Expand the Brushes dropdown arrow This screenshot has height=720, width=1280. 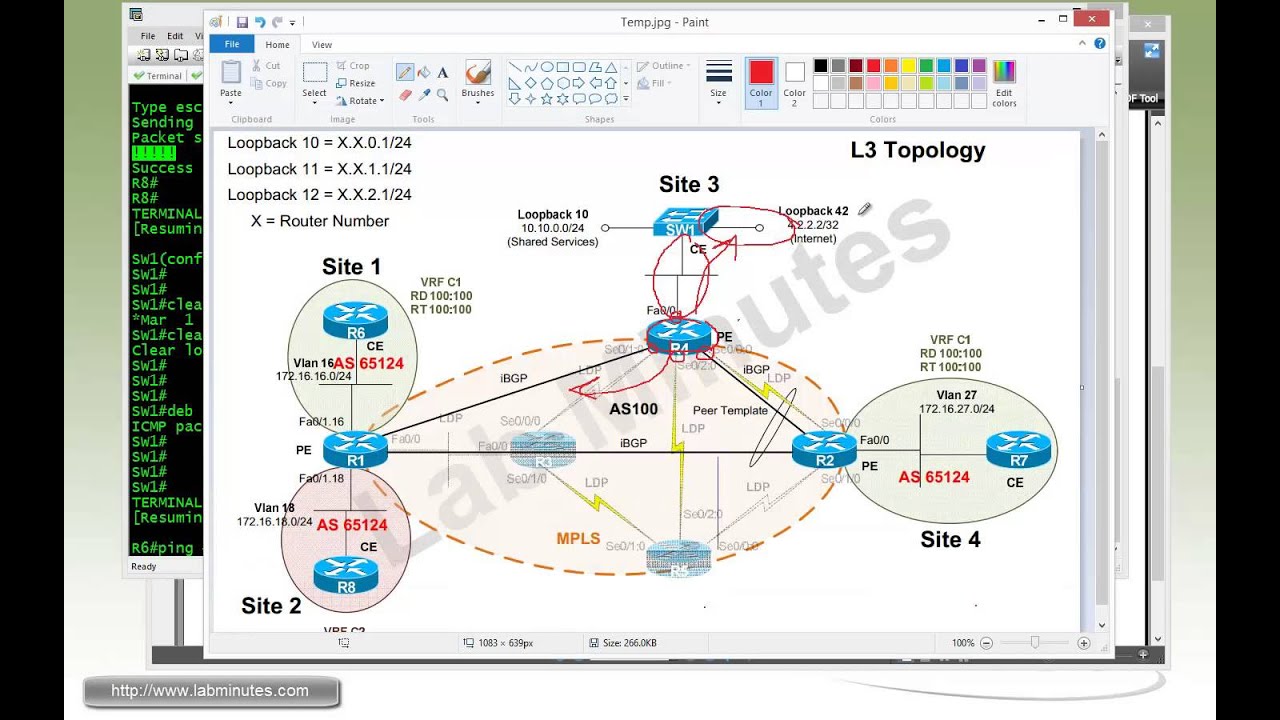tap(478, 102)
